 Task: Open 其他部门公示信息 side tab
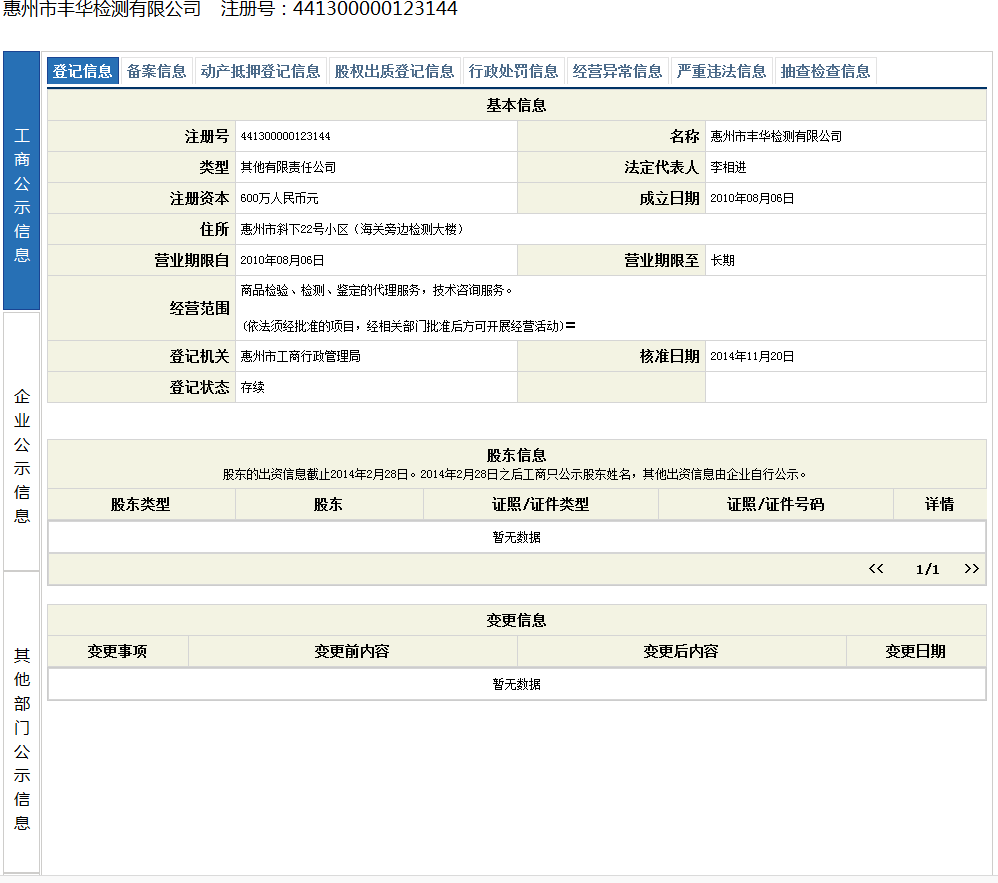point(22,738)
